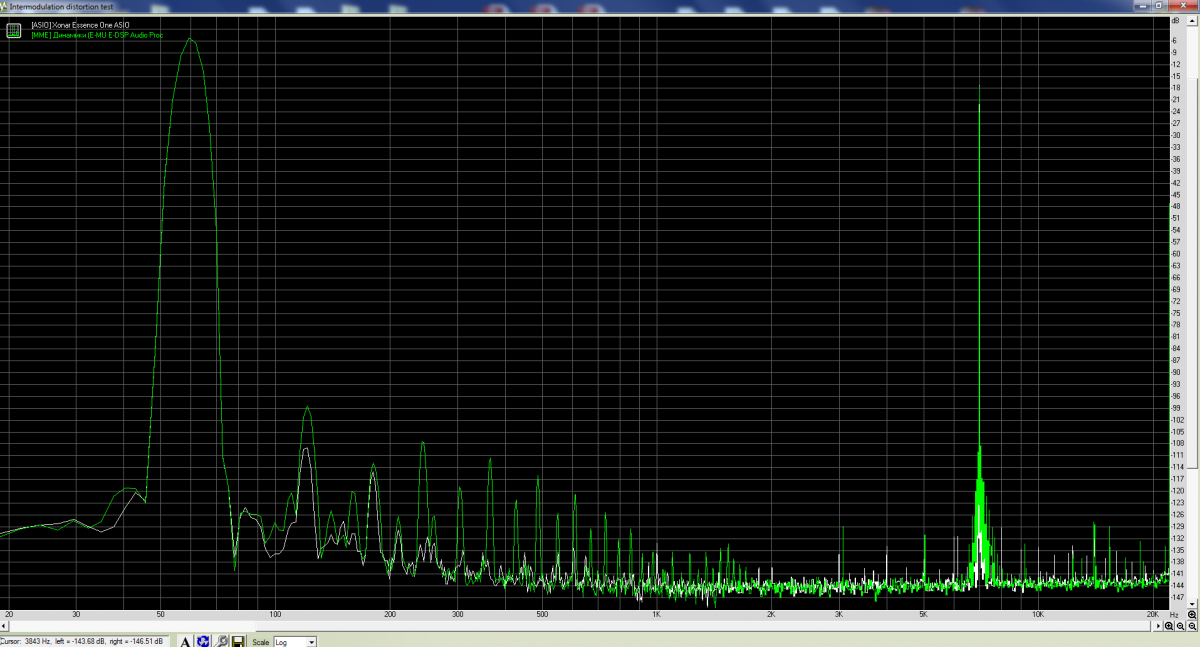
Task: Click the 'Intermodulation distortion test' window title
Action: click(x=62, y=6)
